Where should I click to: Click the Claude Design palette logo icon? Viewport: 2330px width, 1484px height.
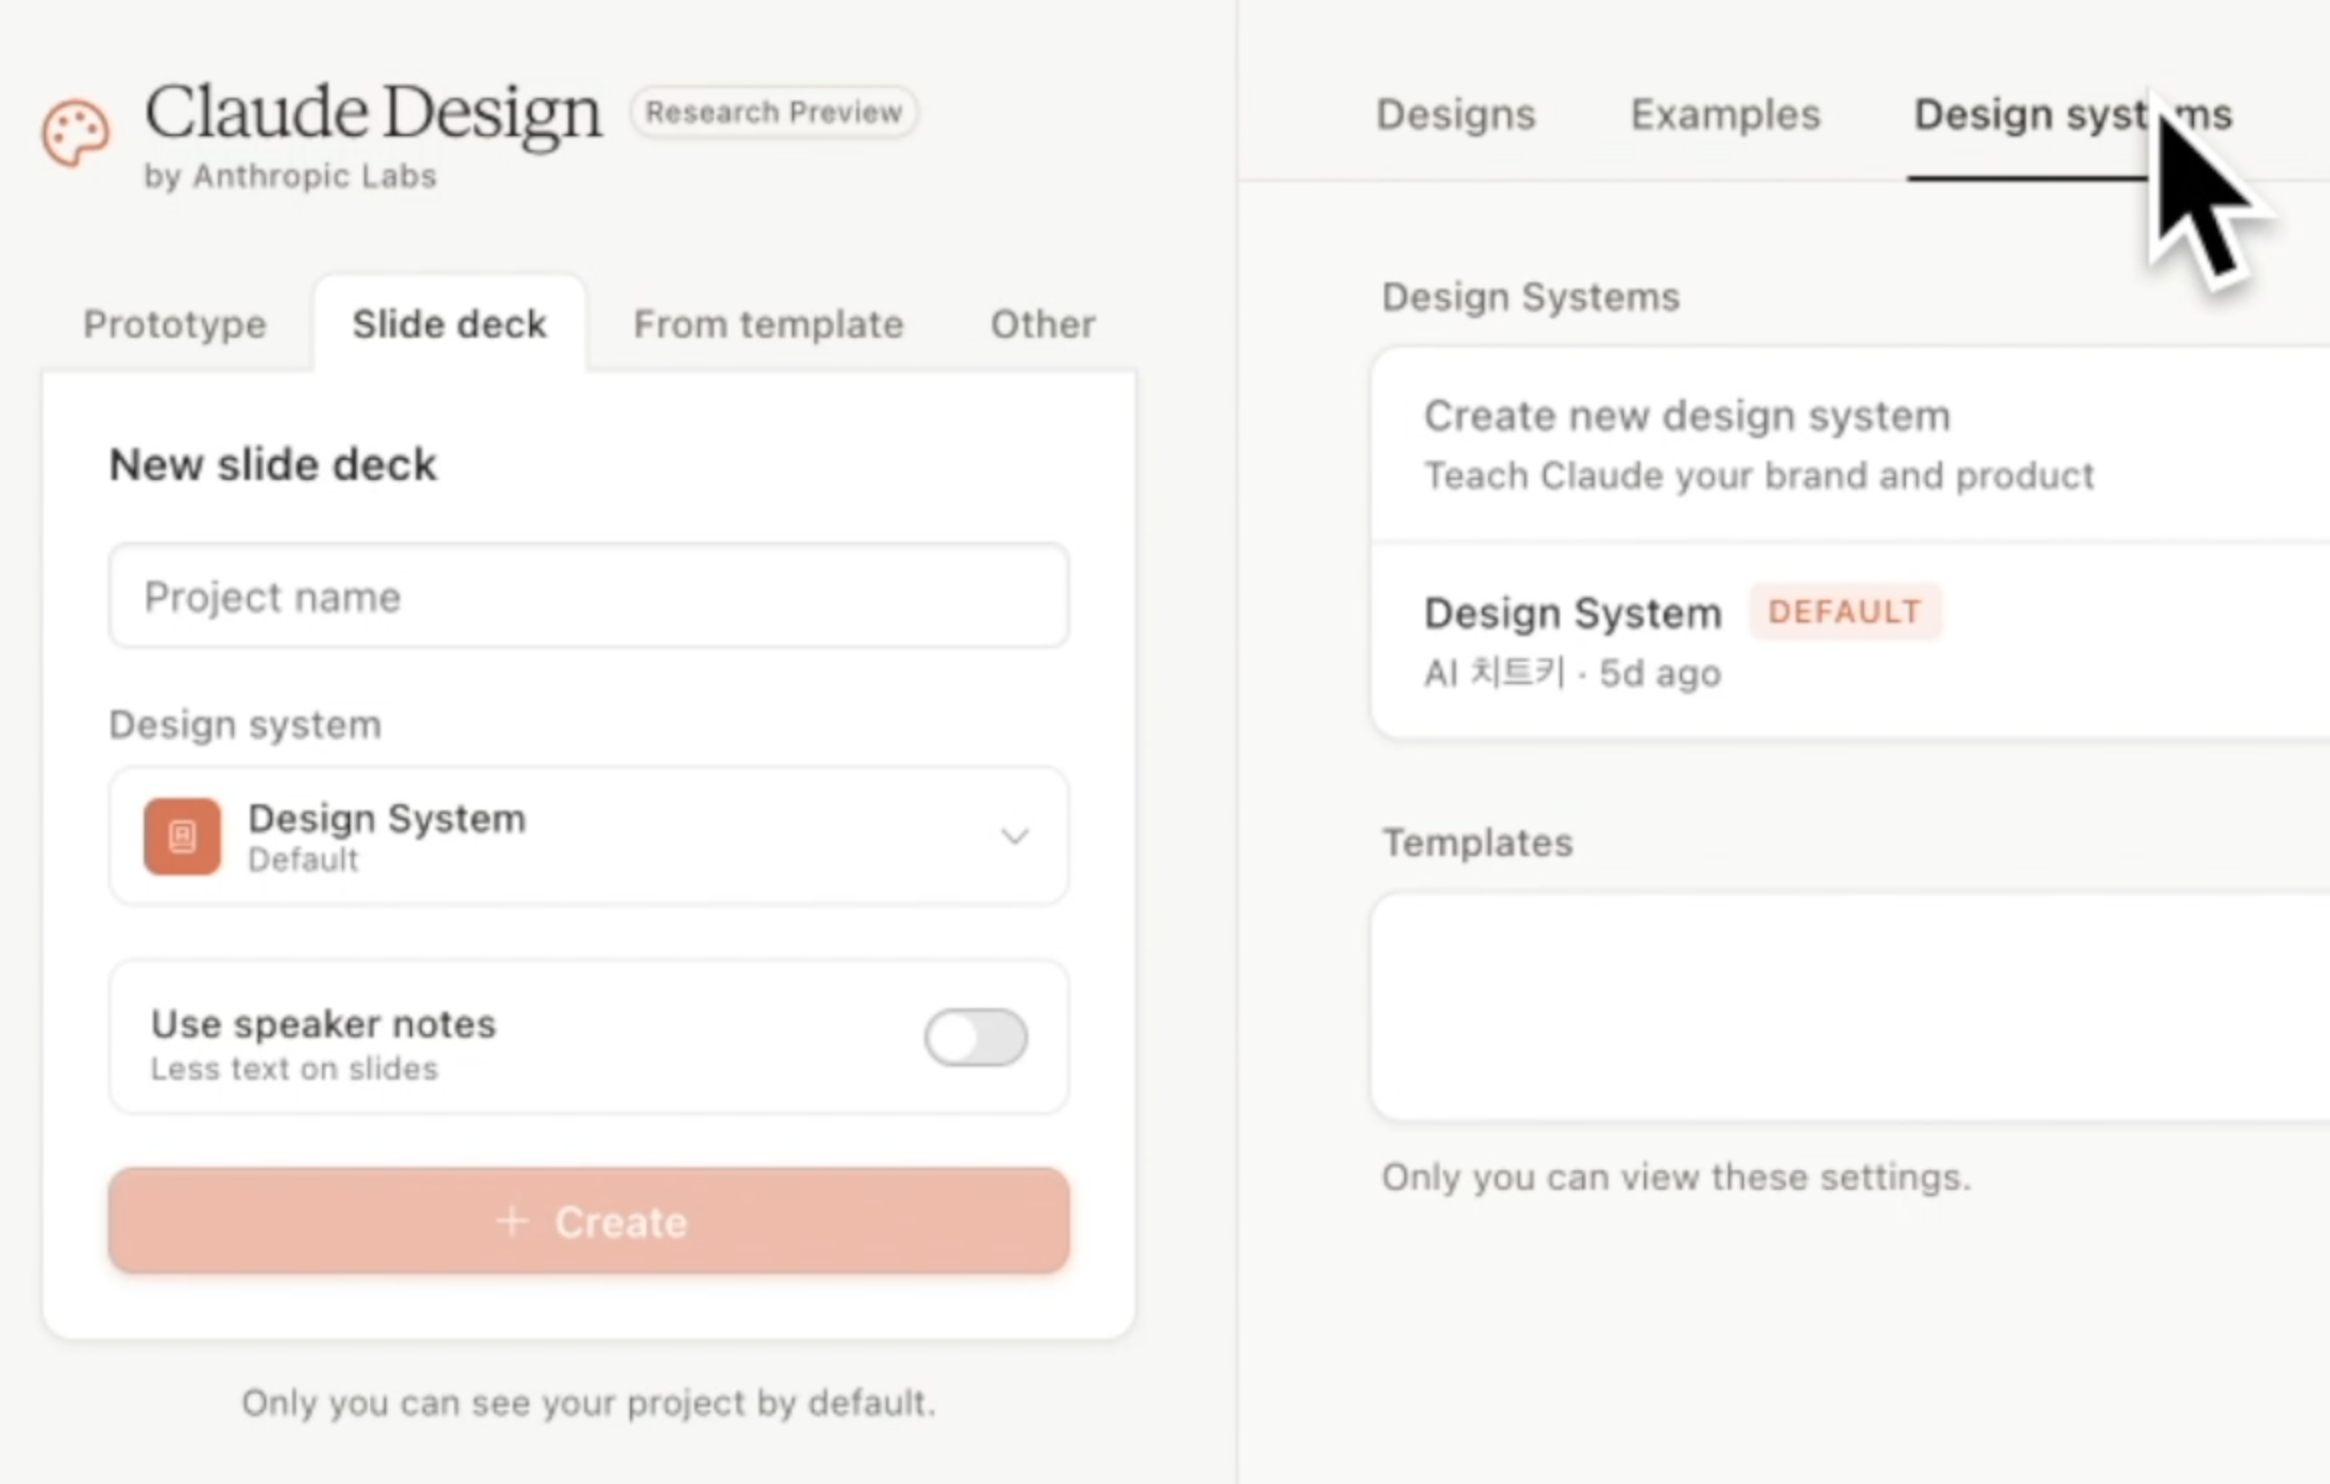(x=75, y=132)
